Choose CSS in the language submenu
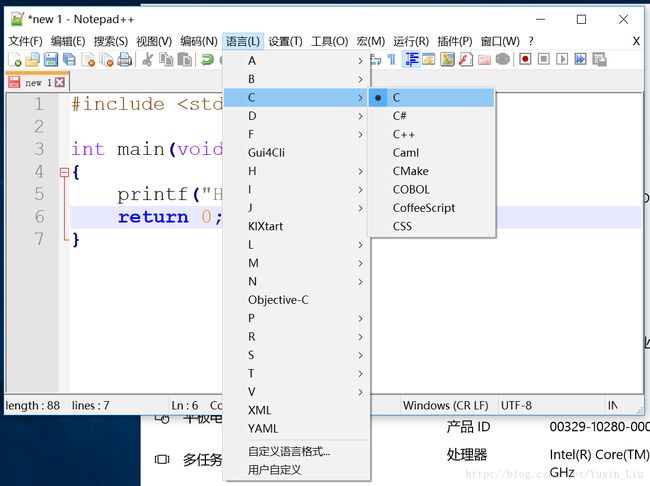Viewport: 650px width, 486px height. click(432, 226)
